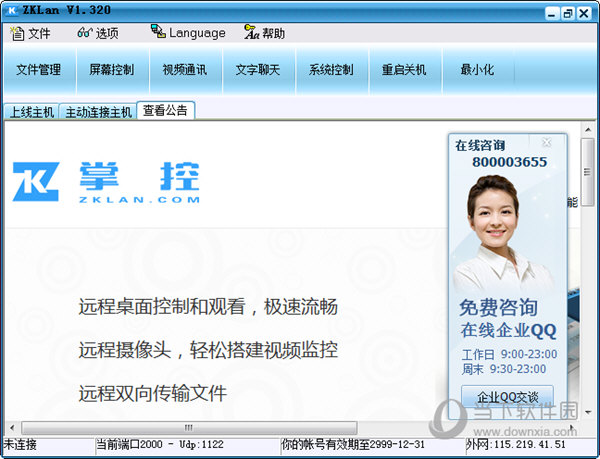Click the 企业QQ交谈 button
This screenshot has width=600, height=459.
[x=507, y=397]
